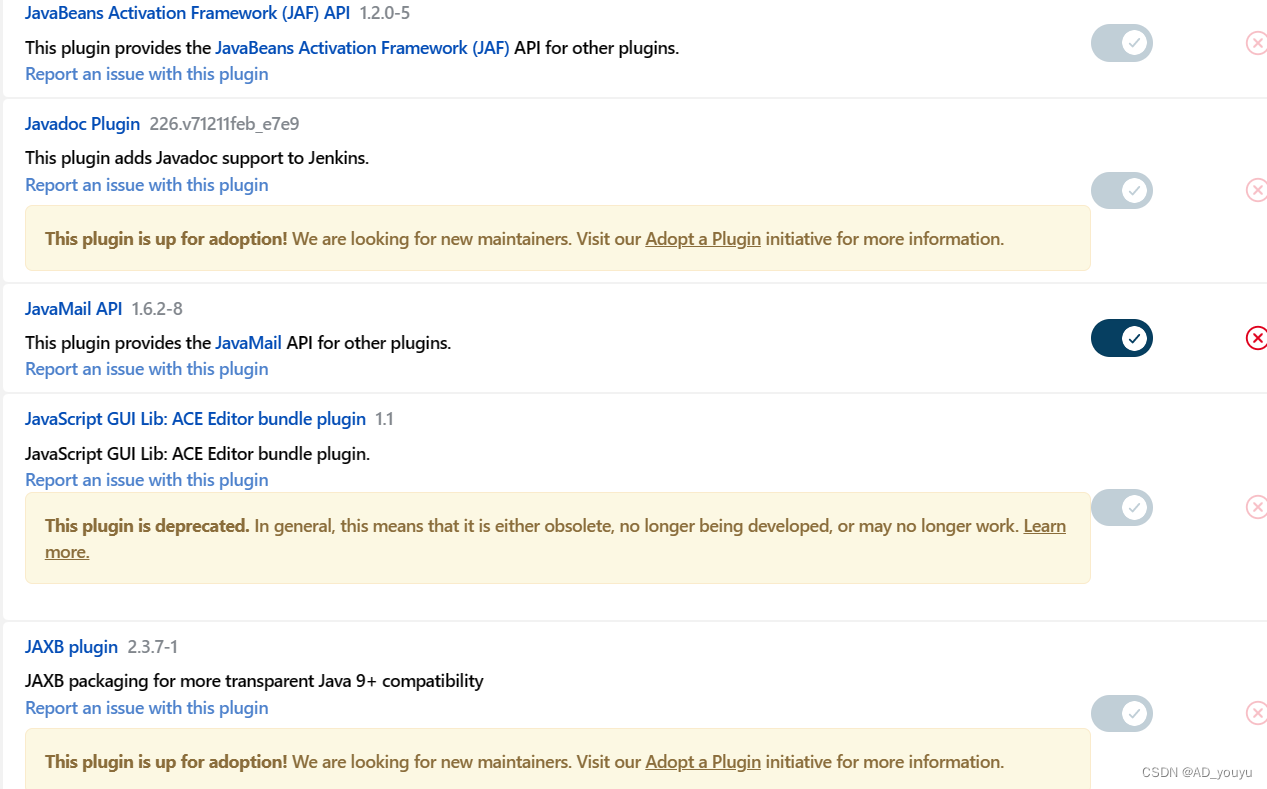Viewport: 1267px width, 789px height.
Task: Open Adopt a Plugin link under Javadoc Plugin
Action: (703, 239)
